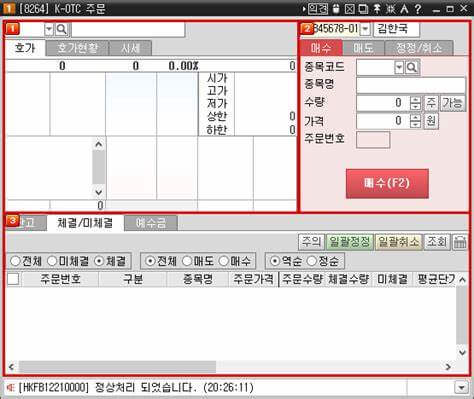Adjust 수량 quantity stepper arrows
The width and height of the screenshot is (474, 399).
415,103
